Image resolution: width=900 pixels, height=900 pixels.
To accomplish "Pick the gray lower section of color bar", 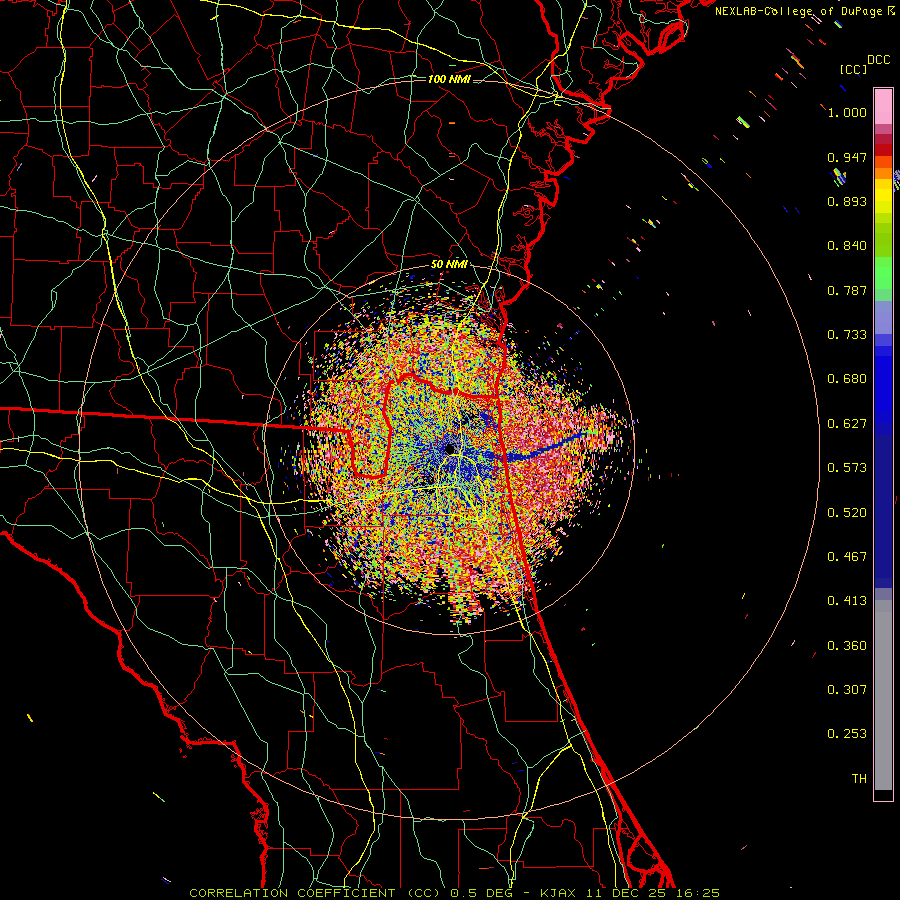I will tap(883, 695).
